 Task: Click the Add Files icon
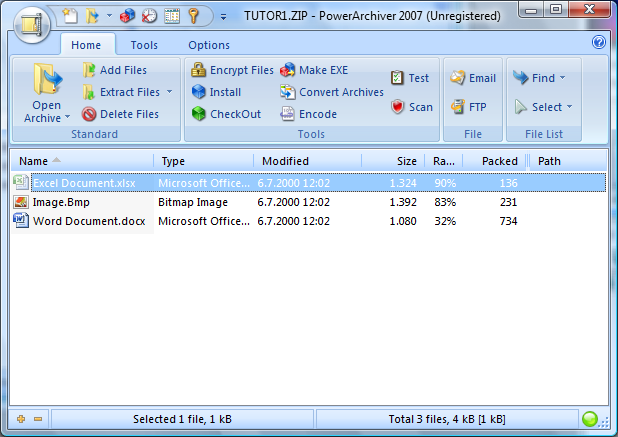89,70
